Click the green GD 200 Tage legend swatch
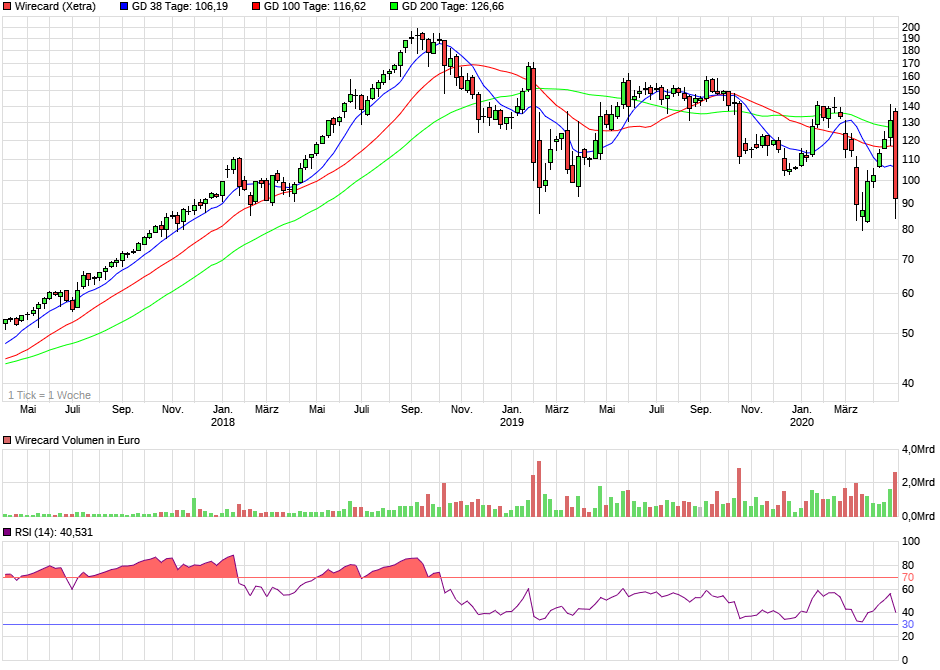Image resolution: width=940 pixels, height=670 pixels. (x=394, y=7)
